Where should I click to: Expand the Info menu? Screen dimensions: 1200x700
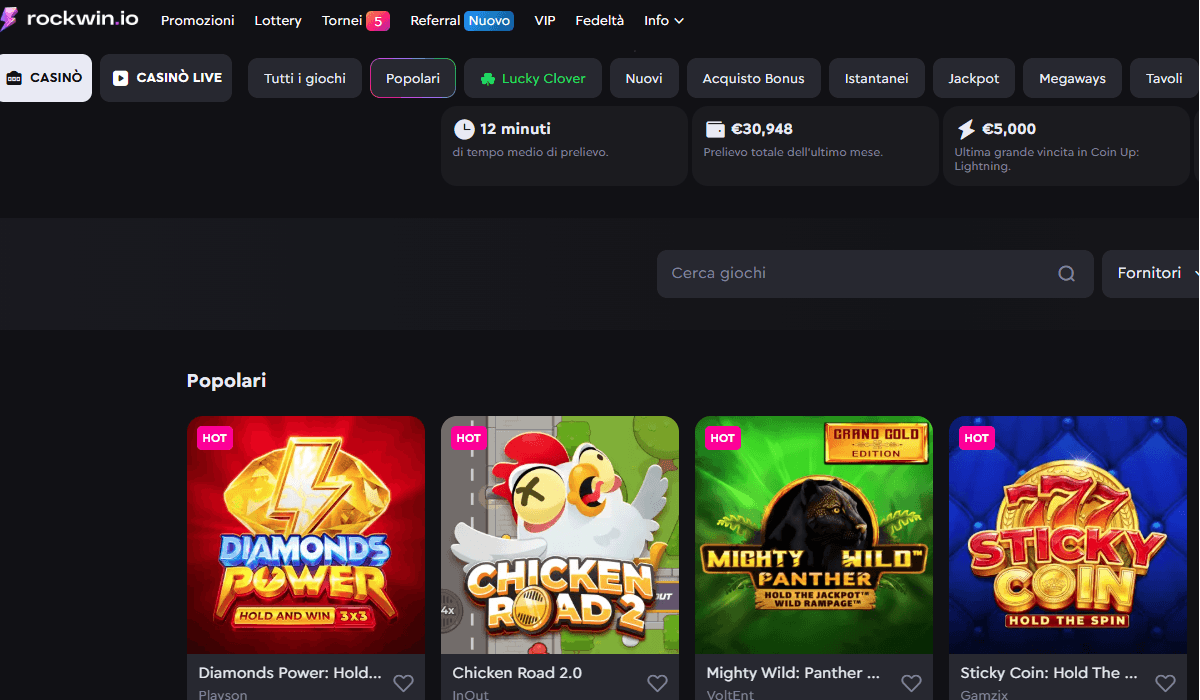tap(664, 21)
